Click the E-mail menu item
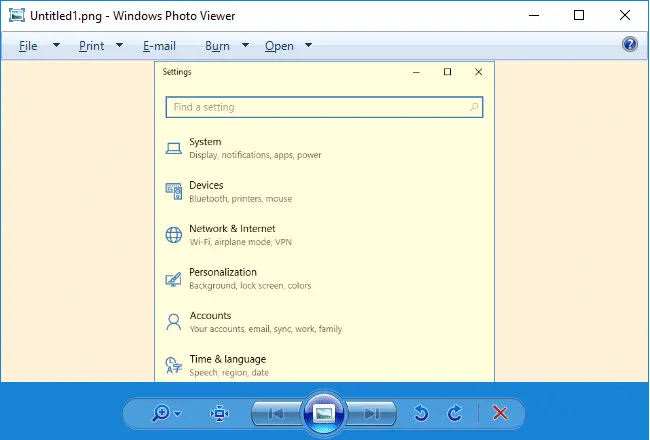The height and width of the screenshot is (440, 650). coord(159,46)
